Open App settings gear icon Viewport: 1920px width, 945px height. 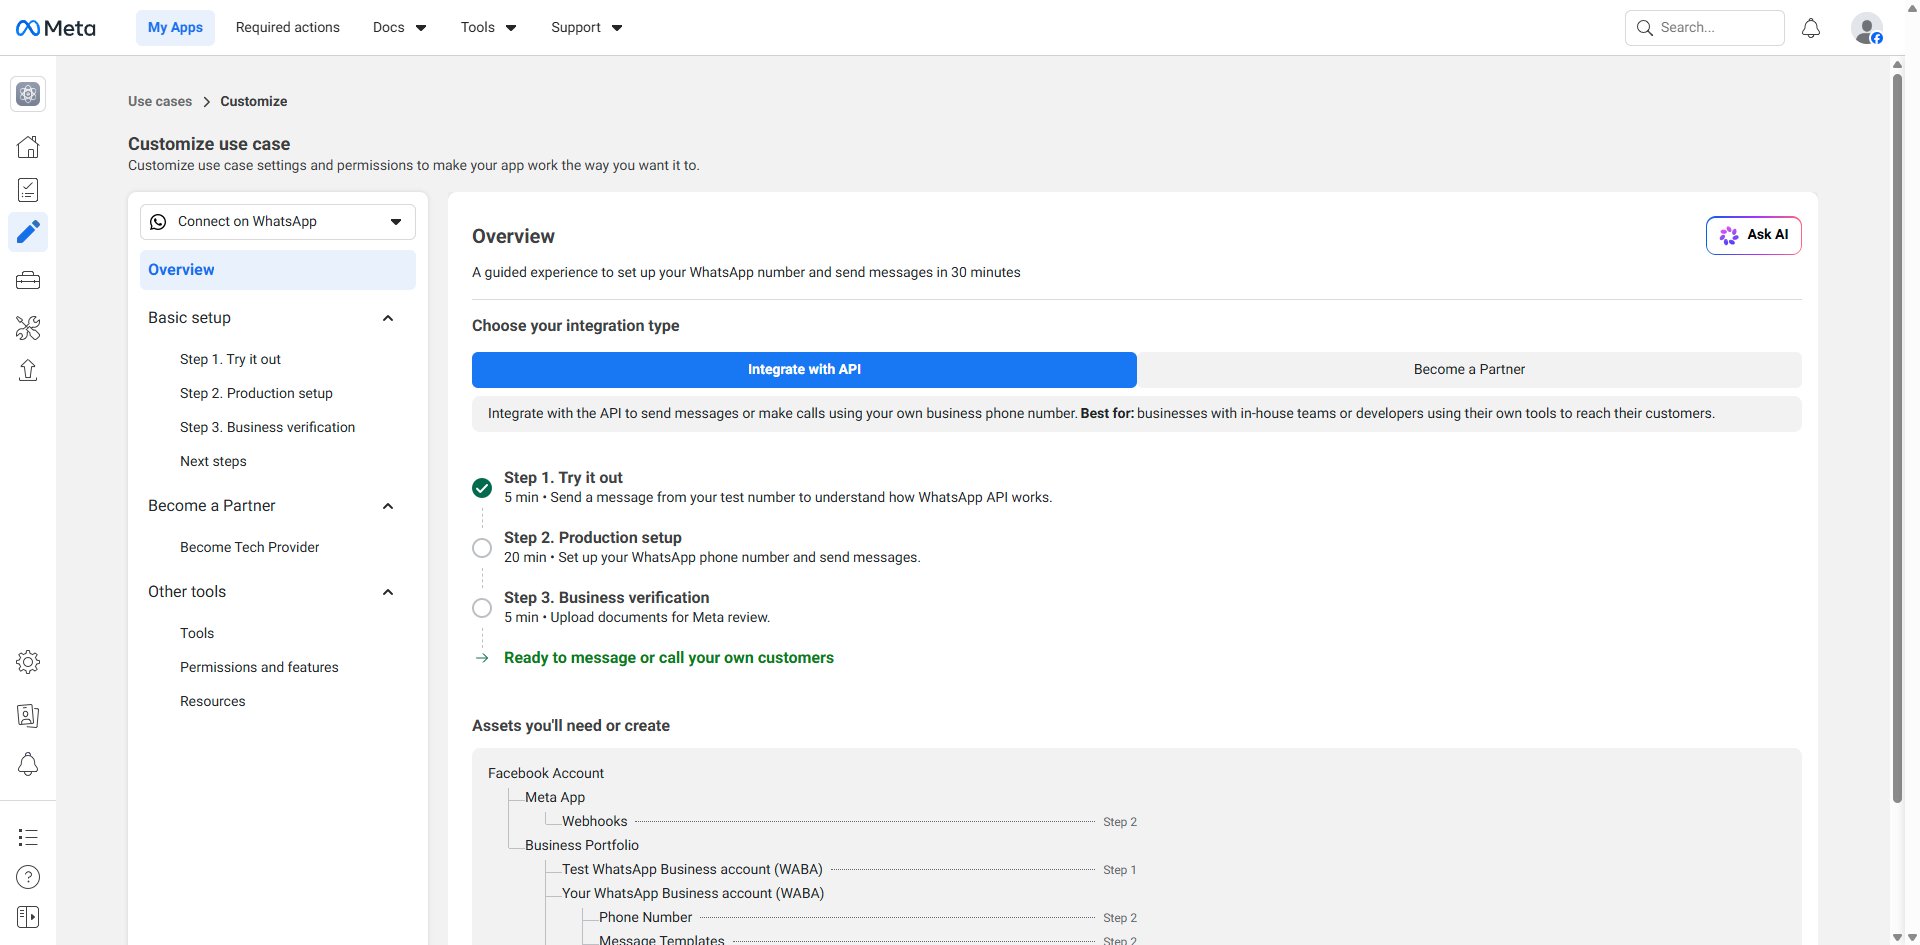28,662
